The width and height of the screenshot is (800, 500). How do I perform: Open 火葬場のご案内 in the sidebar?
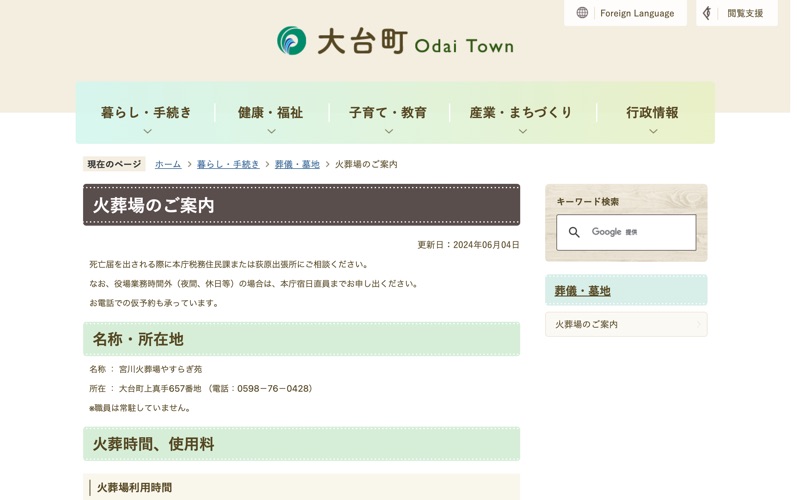(626, 324)
